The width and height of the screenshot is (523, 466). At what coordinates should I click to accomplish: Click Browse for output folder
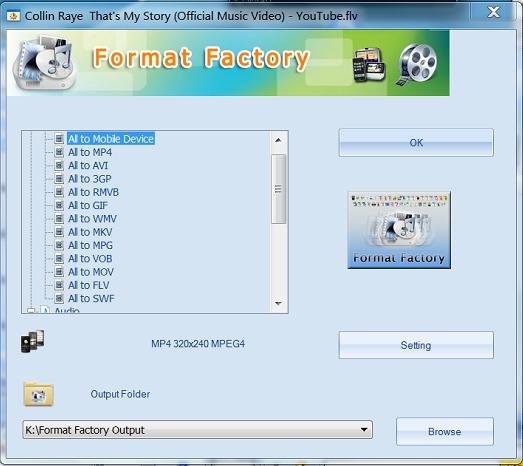[445, 432]
